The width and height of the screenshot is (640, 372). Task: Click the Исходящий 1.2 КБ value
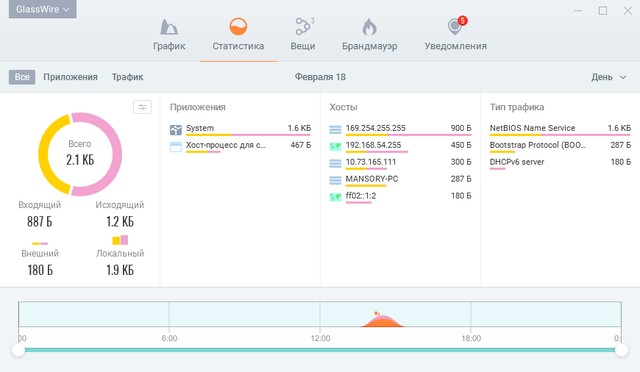(120, 222)
